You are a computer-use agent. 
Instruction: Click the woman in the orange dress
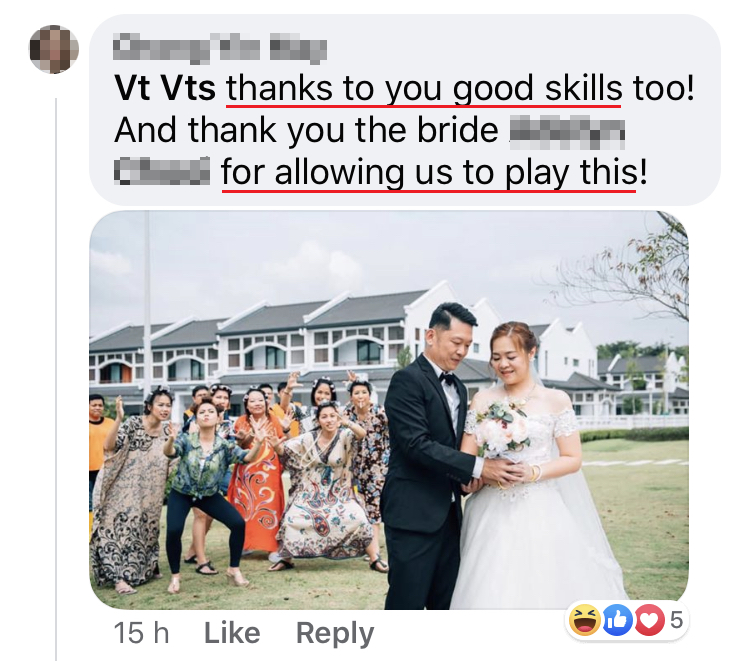pos(256,472)
